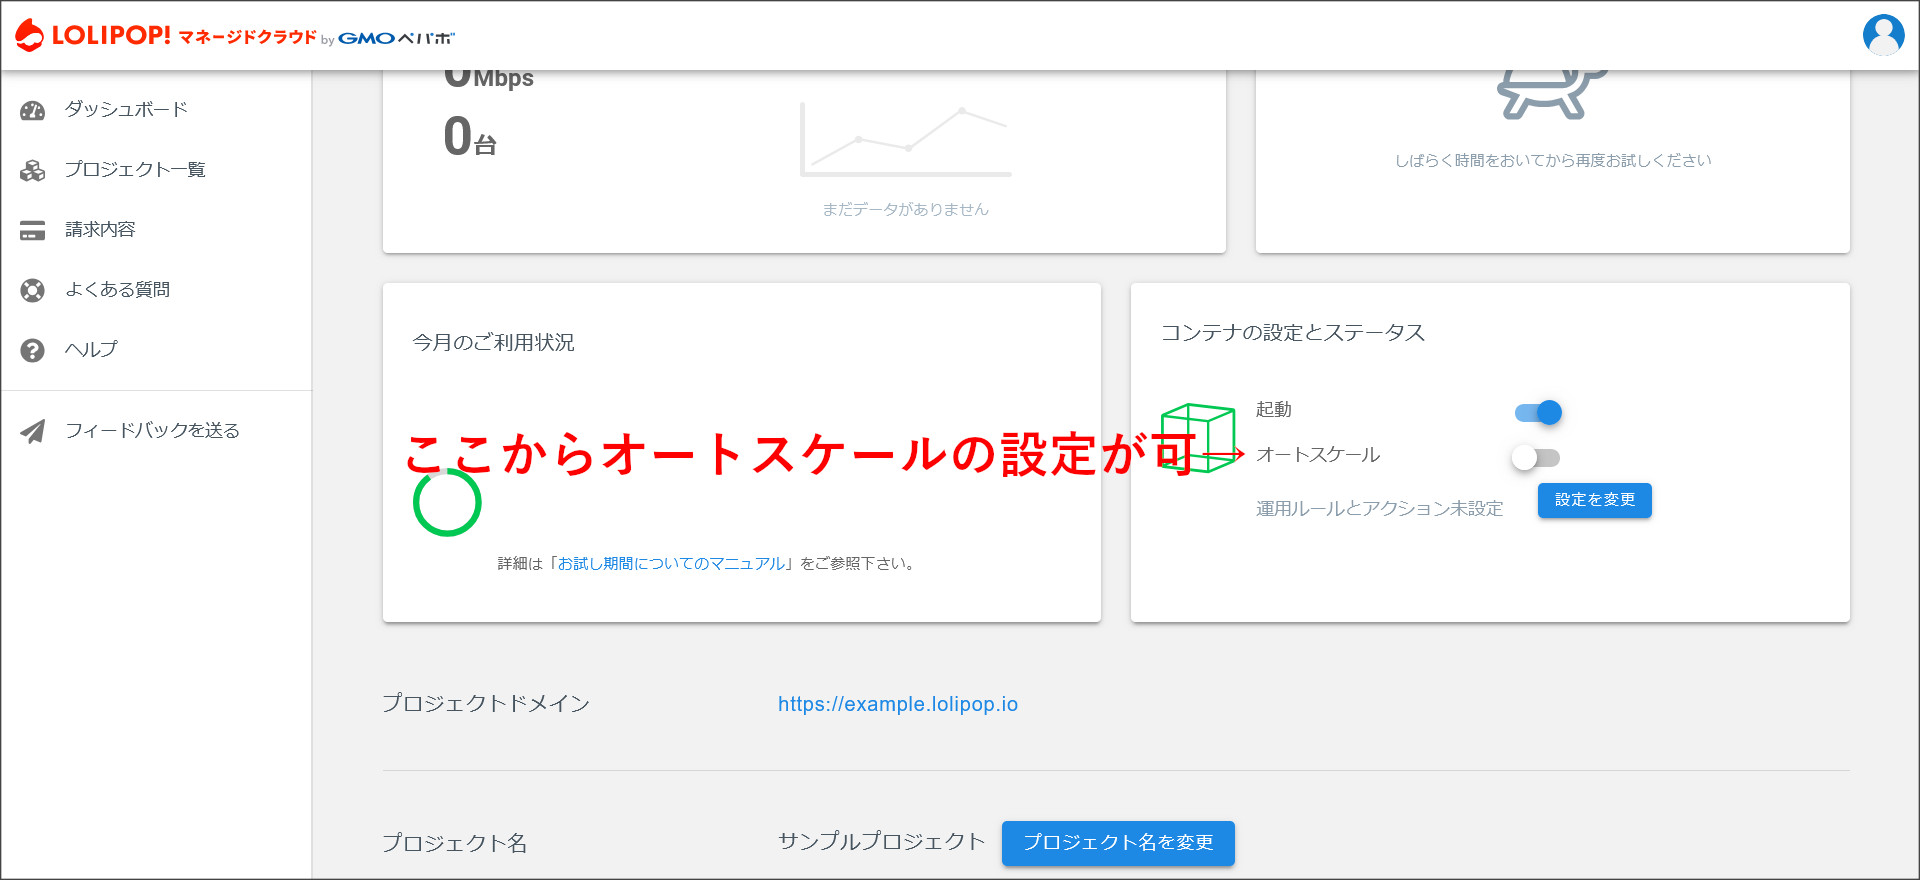
Task: Enable the オートスケール switch
Action: 1536,457
